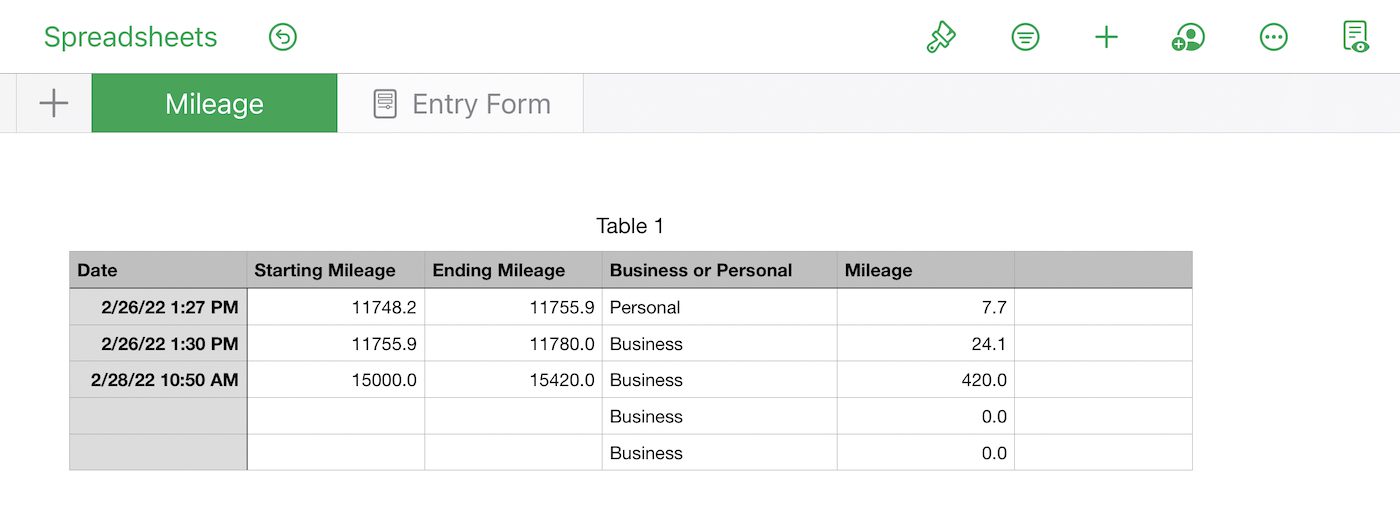The height and width of the screenshot is (518, 1400).
Task: Add a new sheet with the plus tab
Action: [x=53, y=103]
